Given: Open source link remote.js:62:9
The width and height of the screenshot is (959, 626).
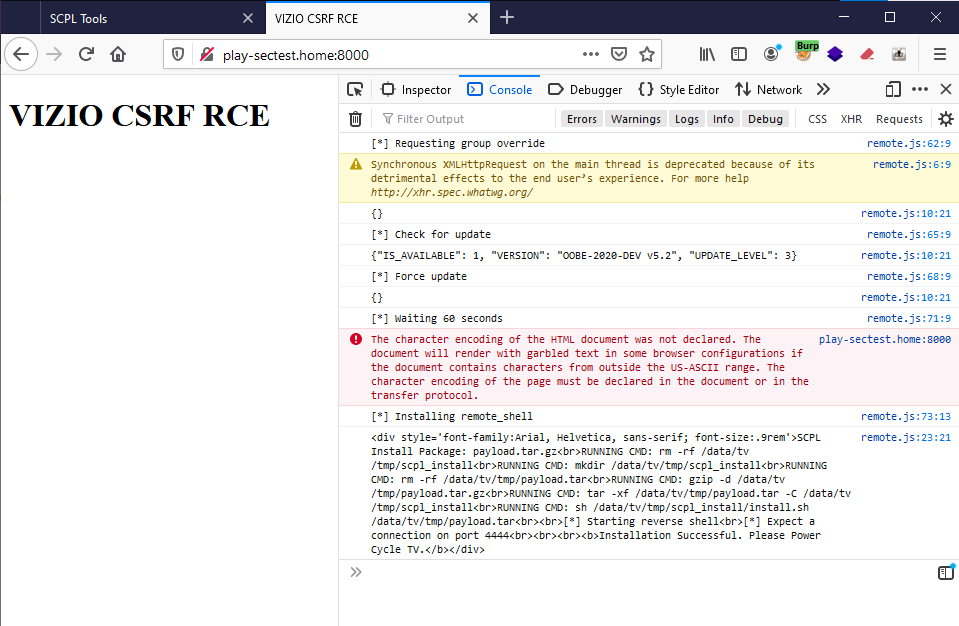Looking at the screenshot, I should click(x=909, y=143).
